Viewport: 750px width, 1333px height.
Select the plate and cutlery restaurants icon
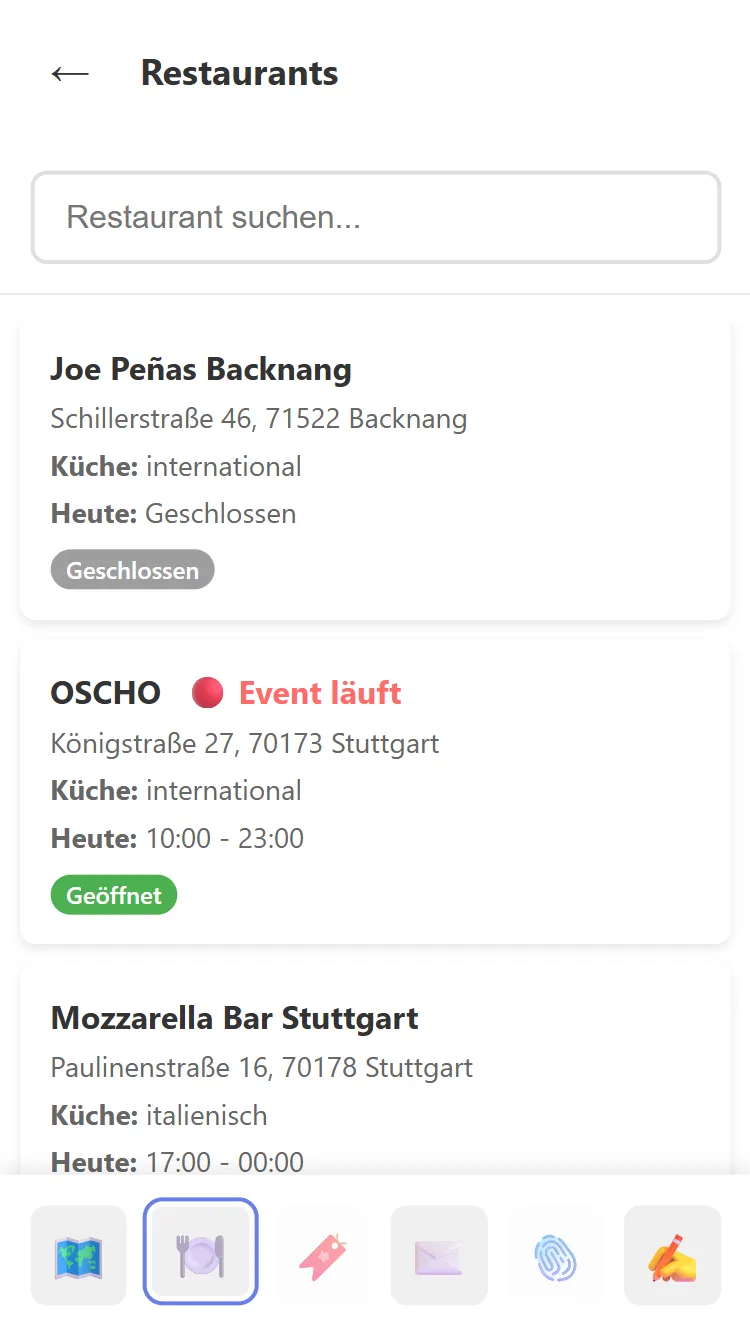(x=201, y=1255)
